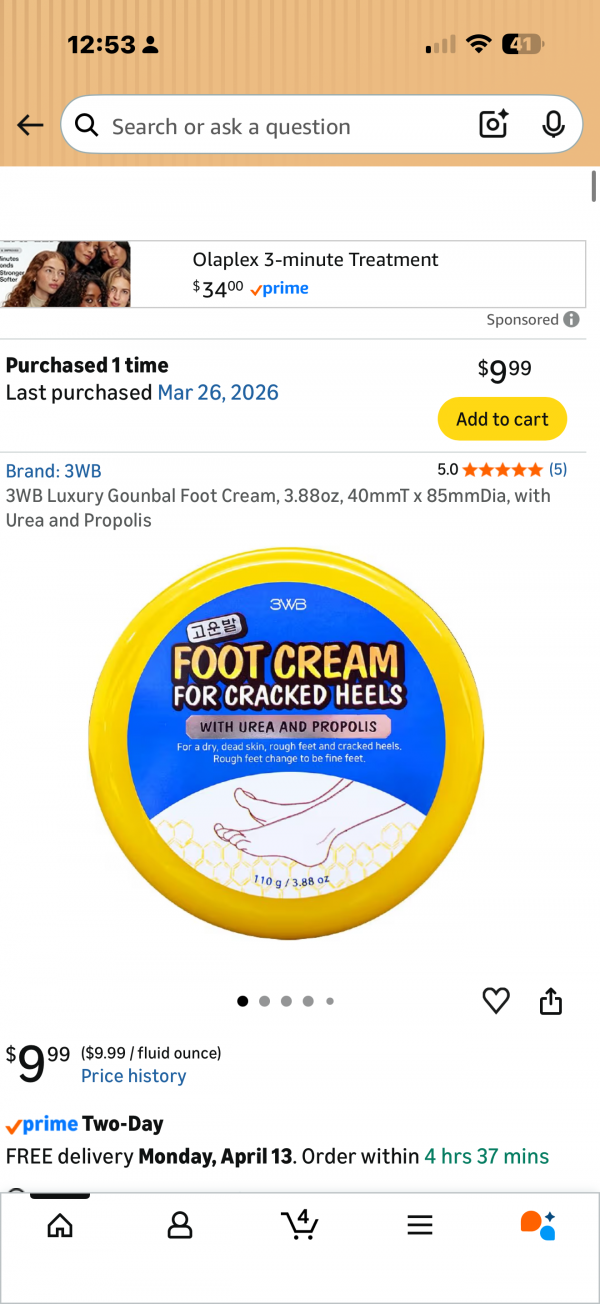Tap the share icon below product image
Image resolution: width=600 pixels, height=1304 pixels.
pyautogui.click(x=551, y=1000)
